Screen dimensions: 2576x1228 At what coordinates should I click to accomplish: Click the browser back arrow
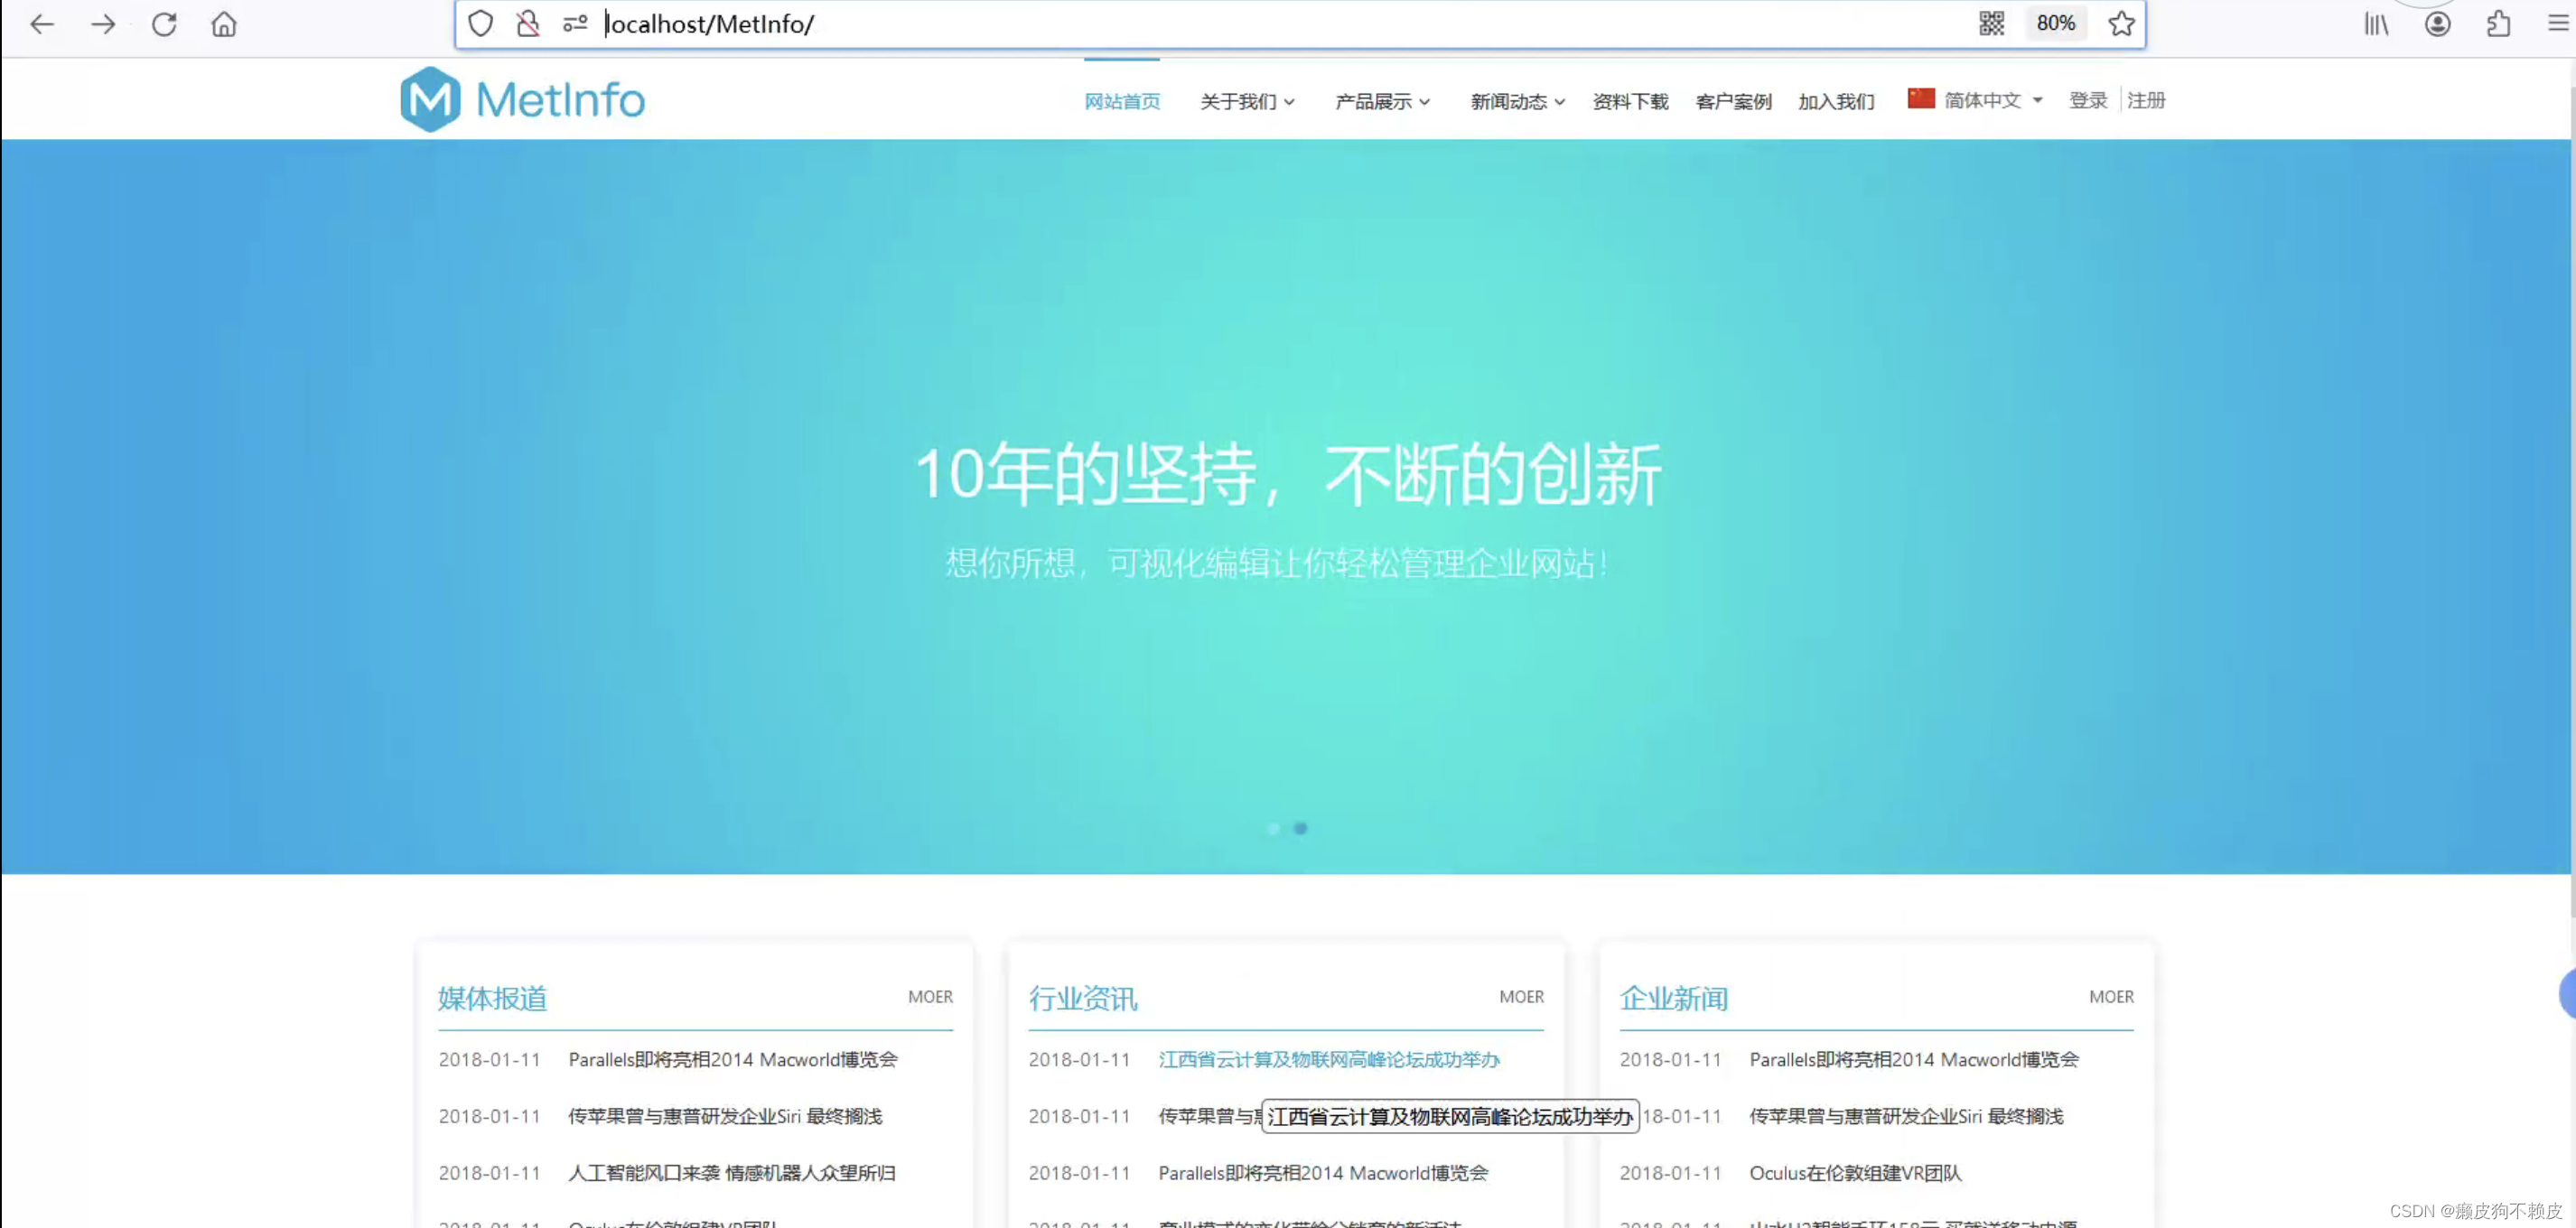click(x=42, y=24)
